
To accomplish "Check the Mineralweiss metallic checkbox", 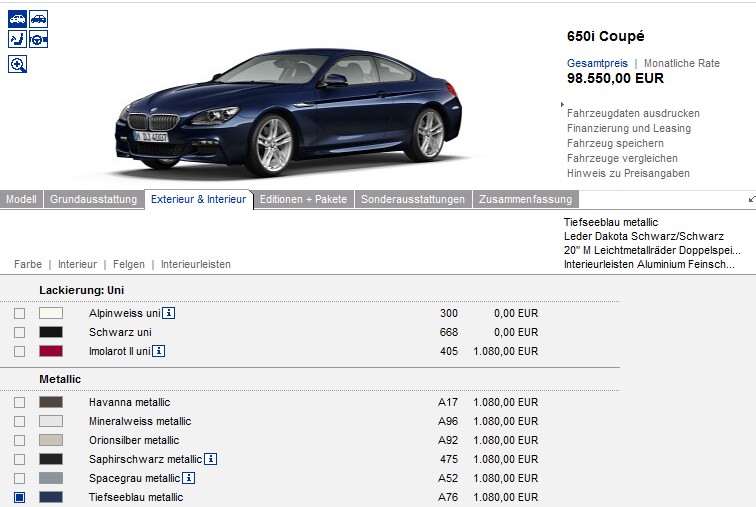I will tap(19, 421).
